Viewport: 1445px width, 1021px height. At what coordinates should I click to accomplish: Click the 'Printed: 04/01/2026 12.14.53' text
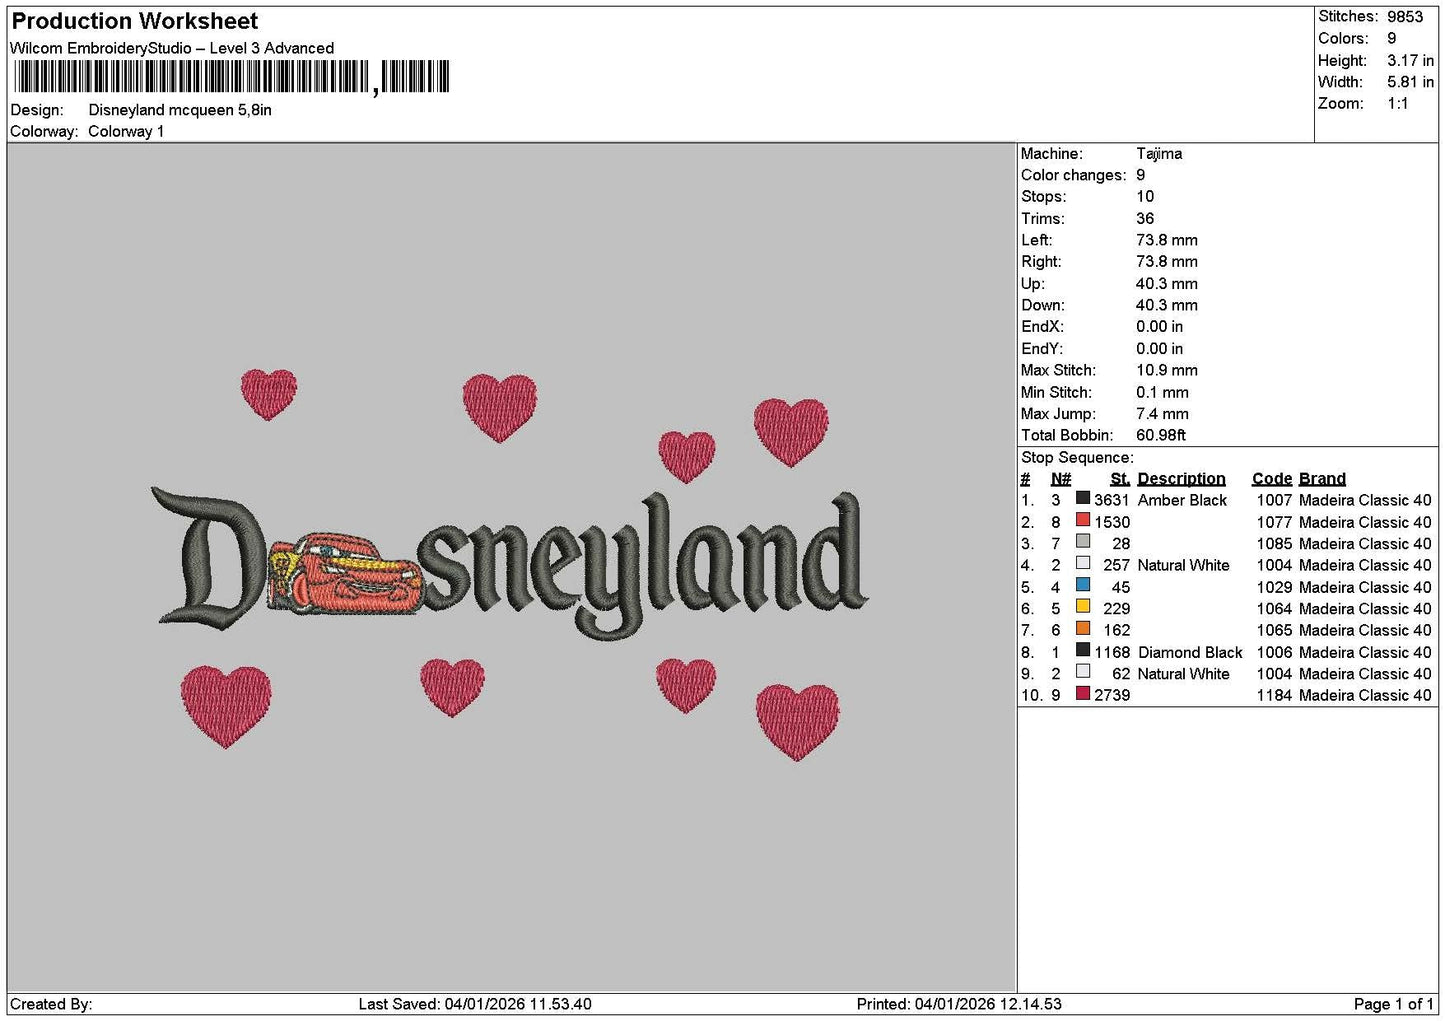959,1004
